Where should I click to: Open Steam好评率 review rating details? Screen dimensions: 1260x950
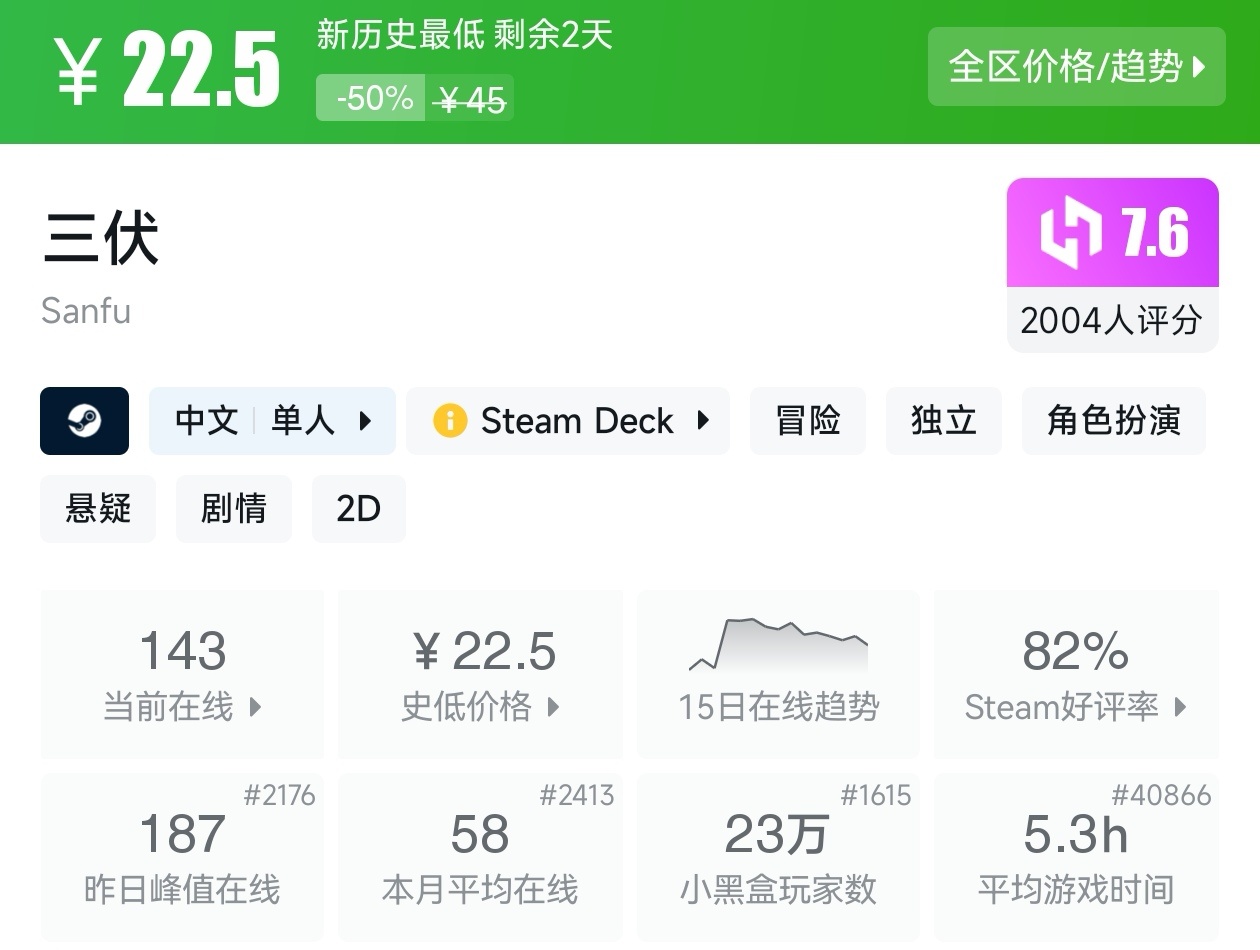click(1076, 674)
